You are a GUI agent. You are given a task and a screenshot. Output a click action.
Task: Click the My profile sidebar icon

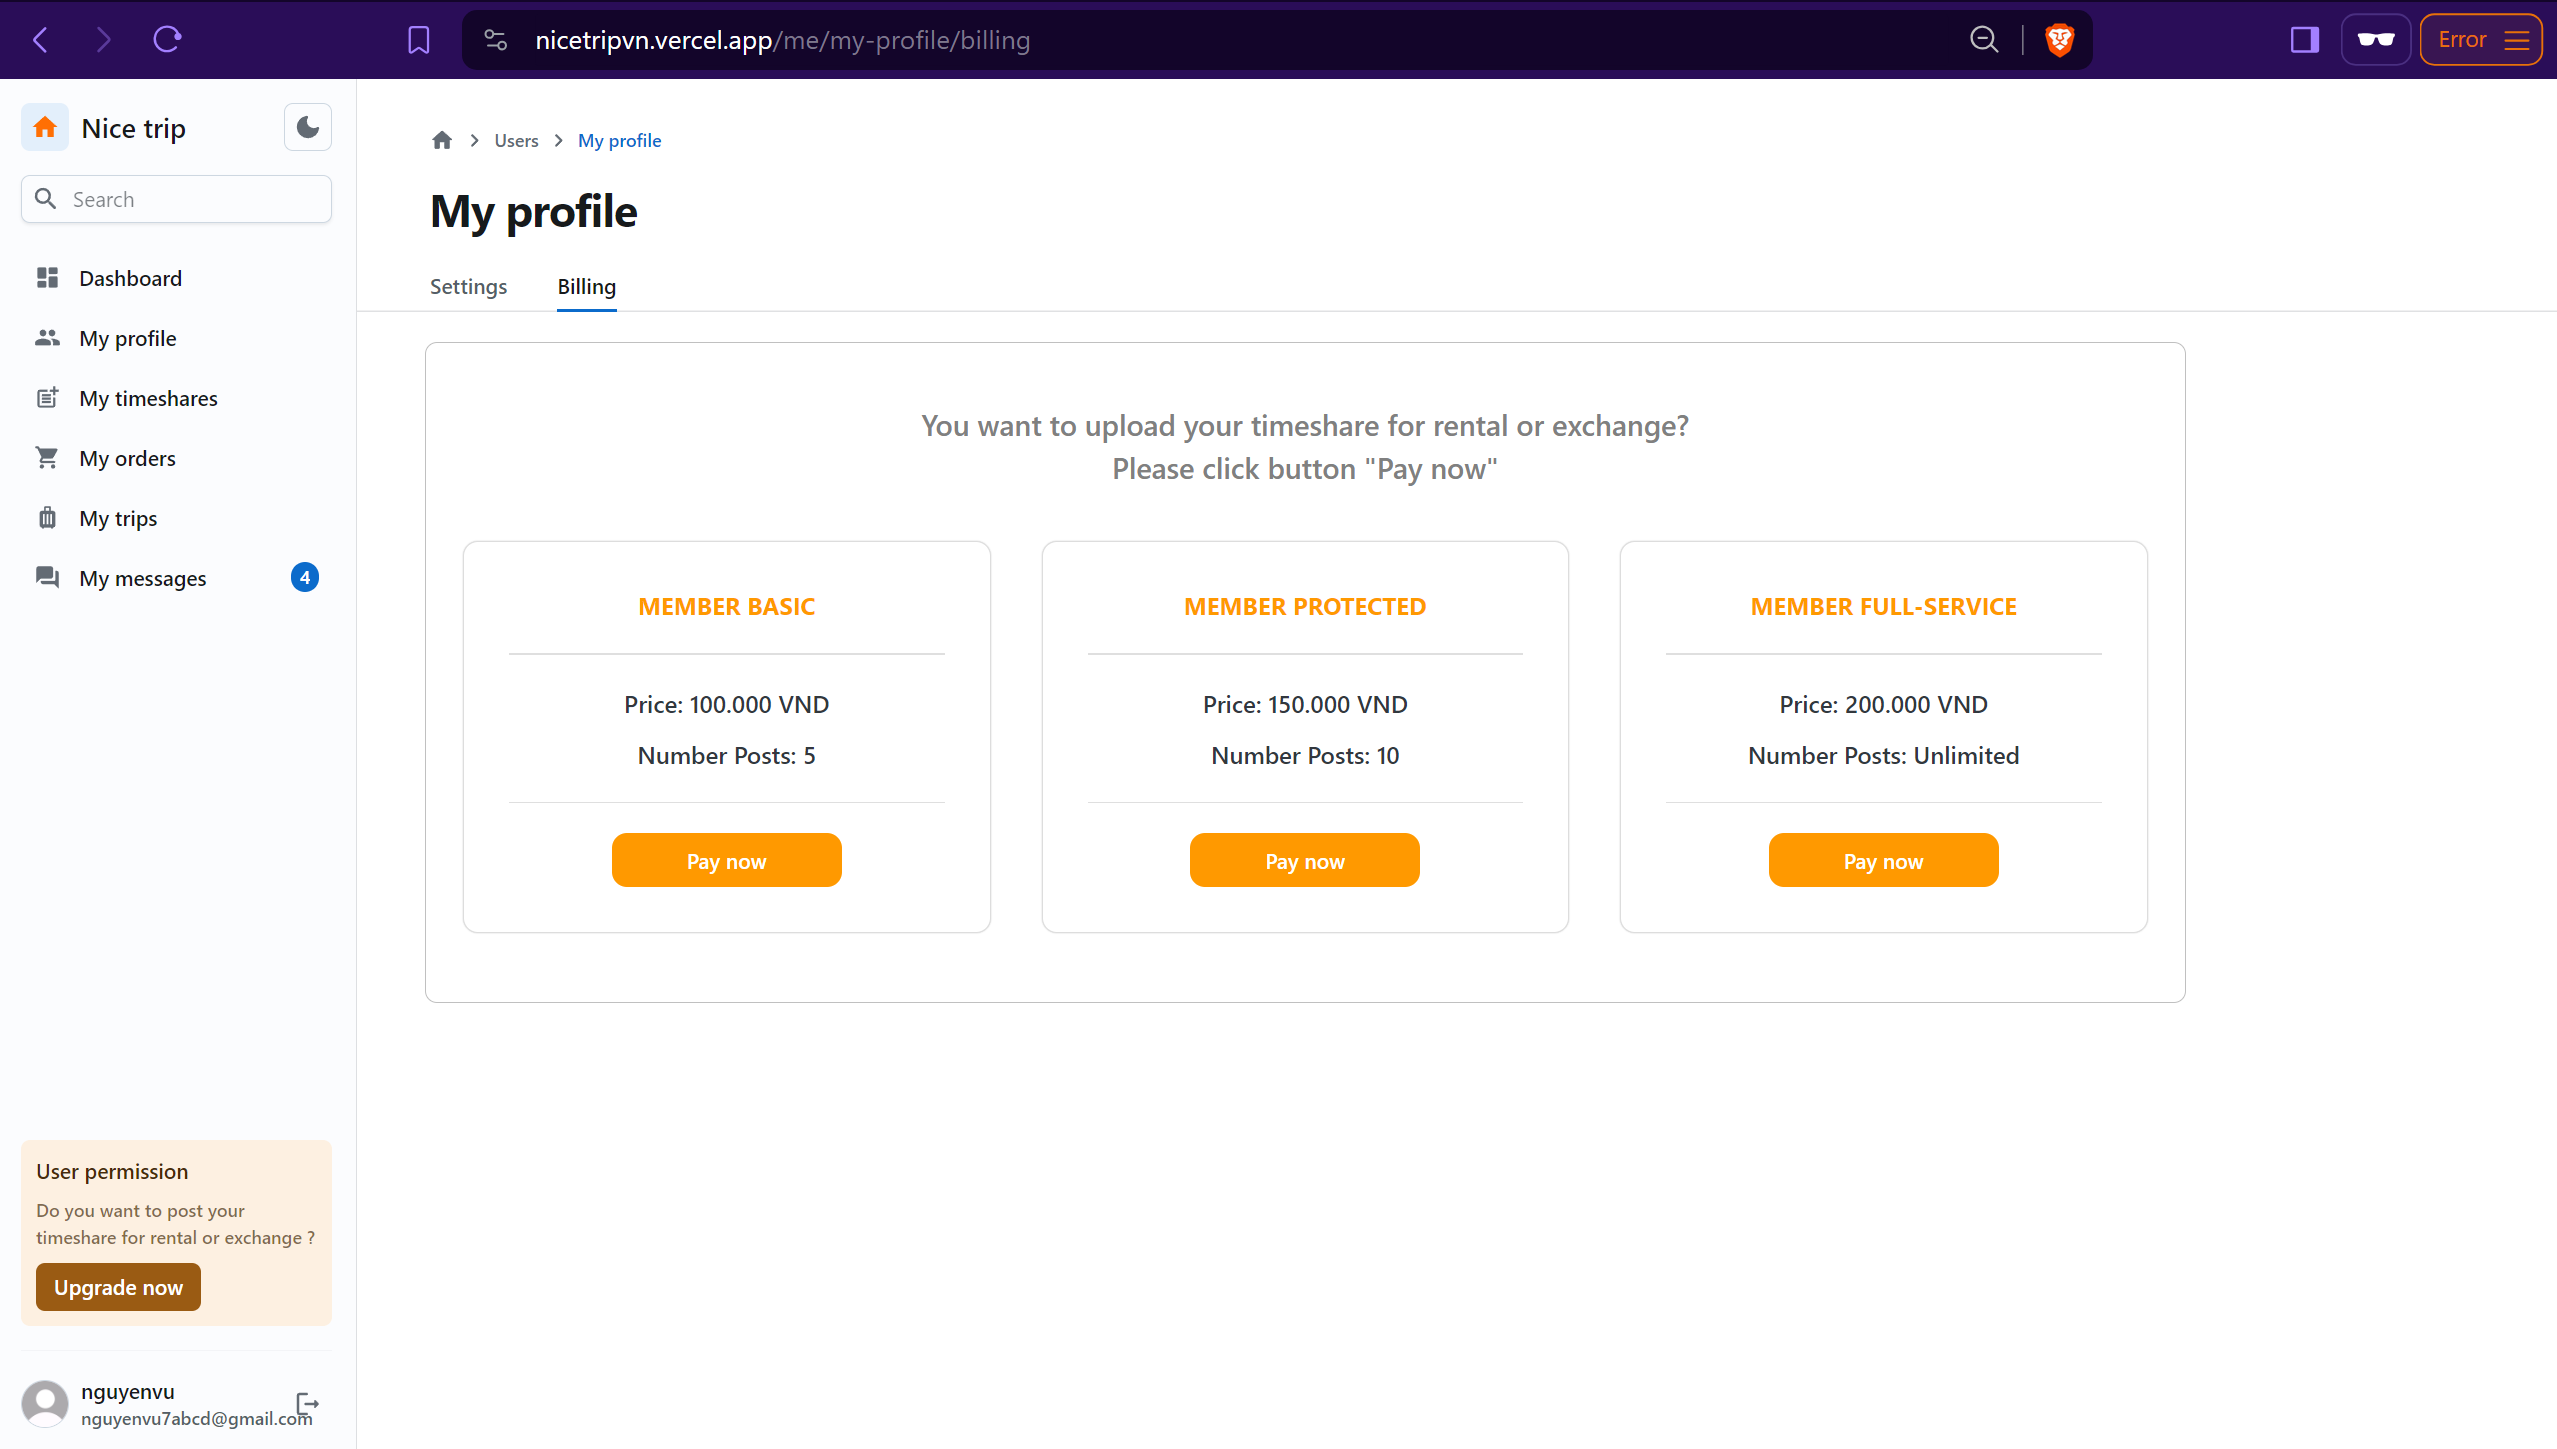[x=47, y=337]
